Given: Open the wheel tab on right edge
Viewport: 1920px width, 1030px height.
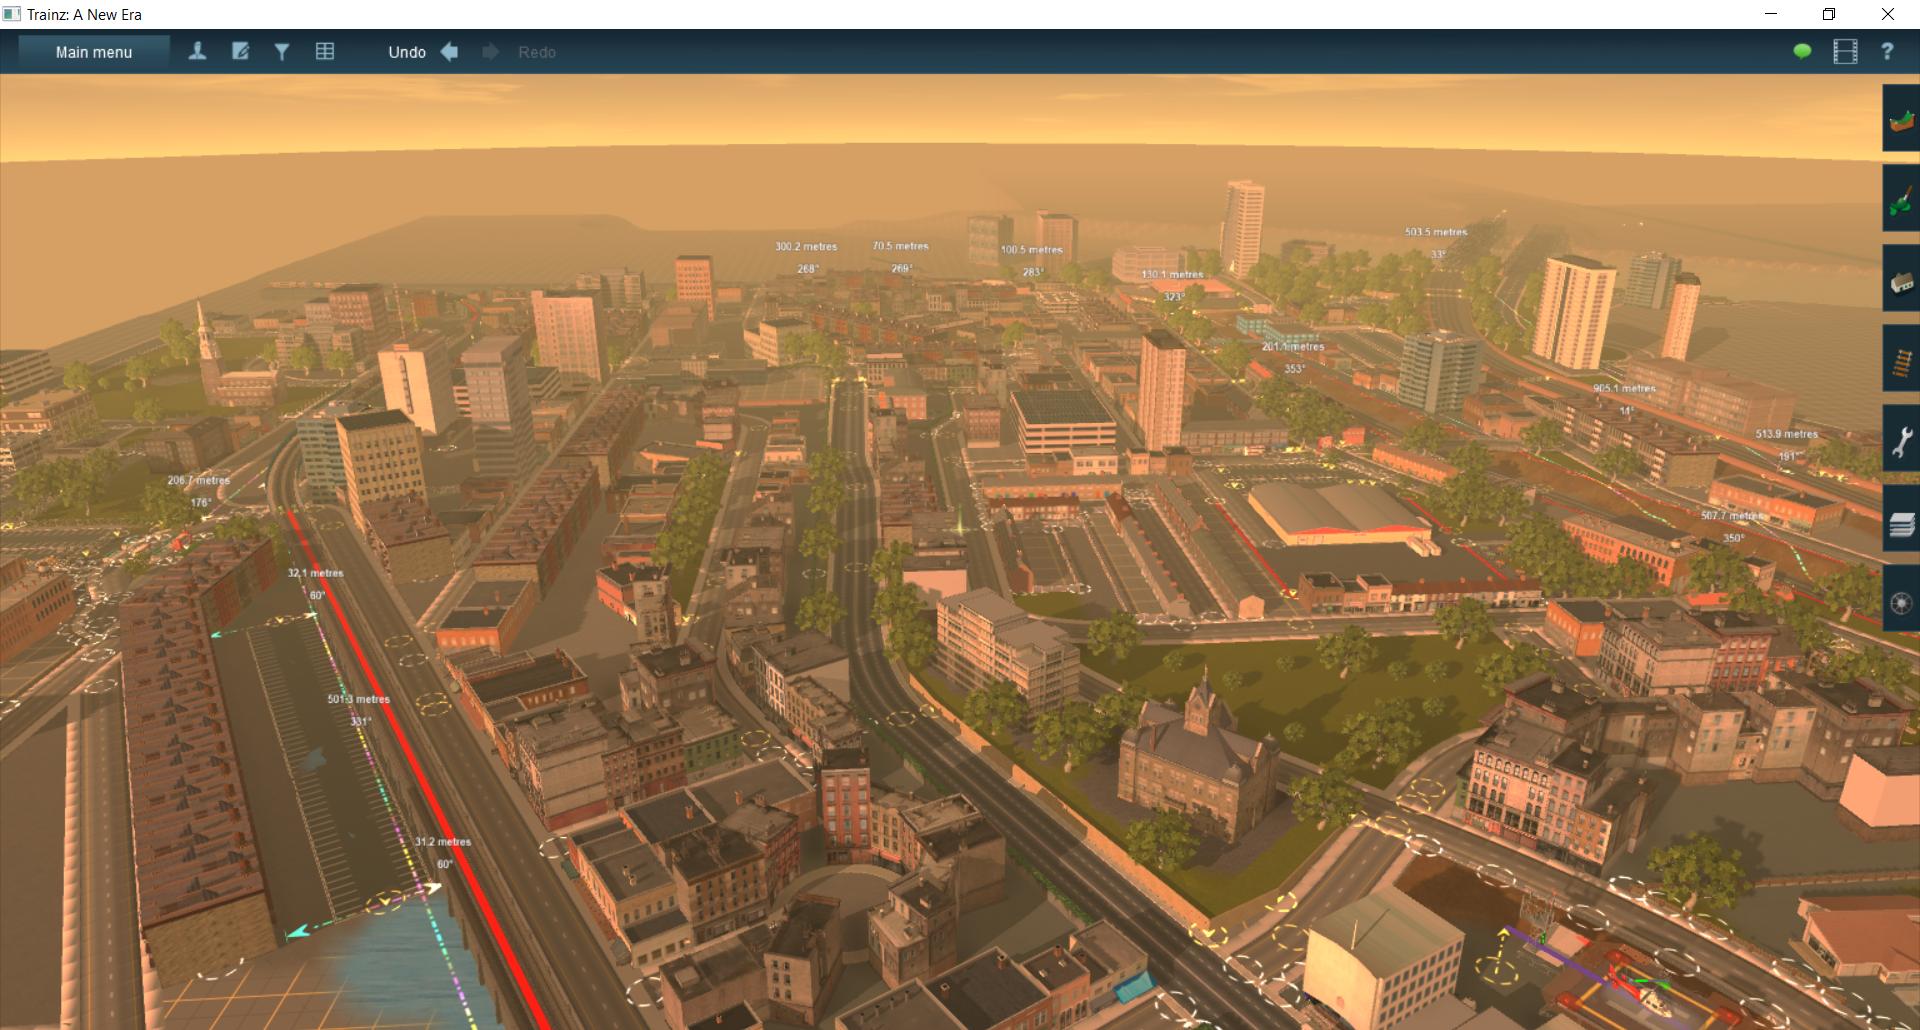Looking at the screenshot, I should 1901,598.
